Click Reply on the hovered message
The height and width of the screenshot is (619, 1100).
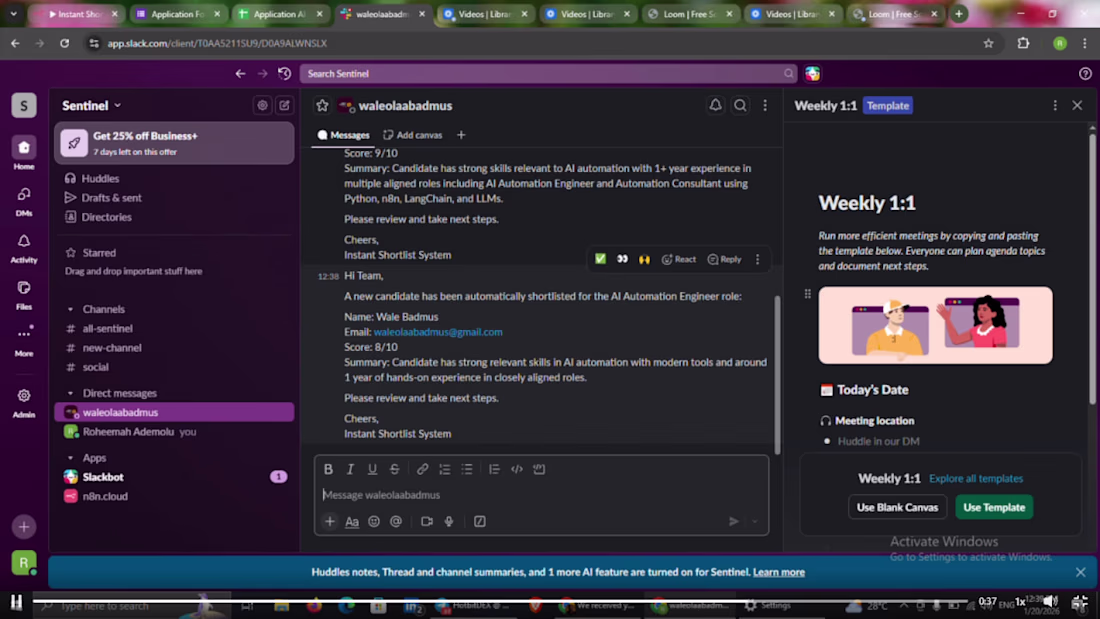725,259
